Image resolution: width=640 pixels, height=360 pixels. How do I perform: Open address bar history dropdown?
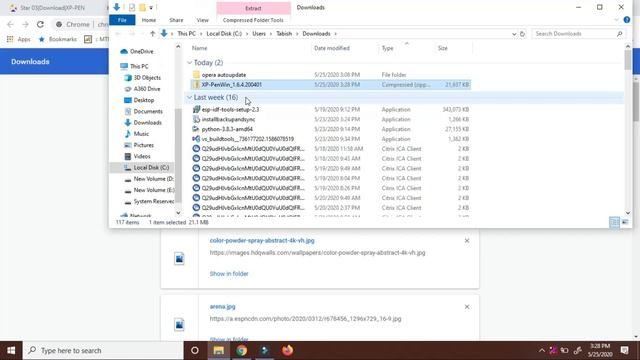click(514, 34)
